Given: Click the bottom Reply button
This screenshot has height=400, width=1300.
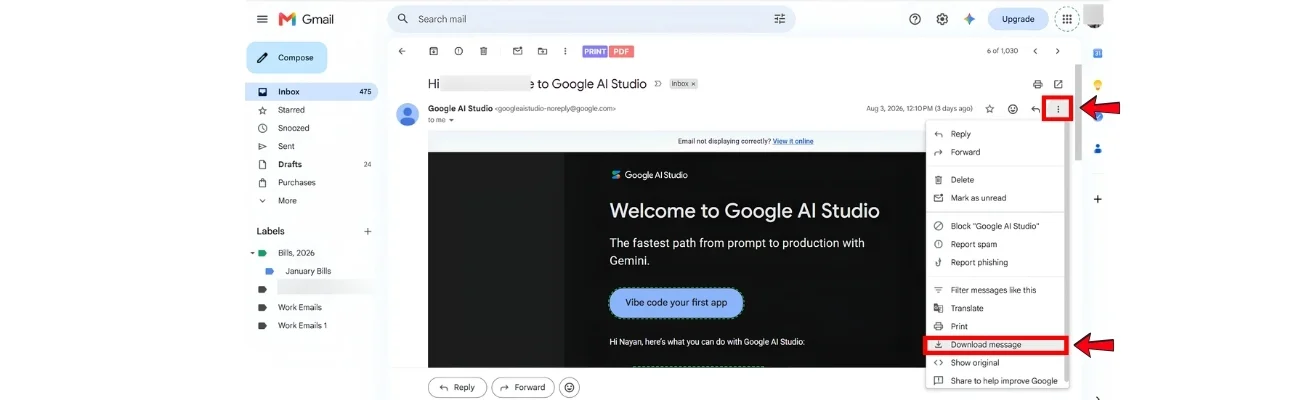Looking at the screenshot, I should click(457, 387).
